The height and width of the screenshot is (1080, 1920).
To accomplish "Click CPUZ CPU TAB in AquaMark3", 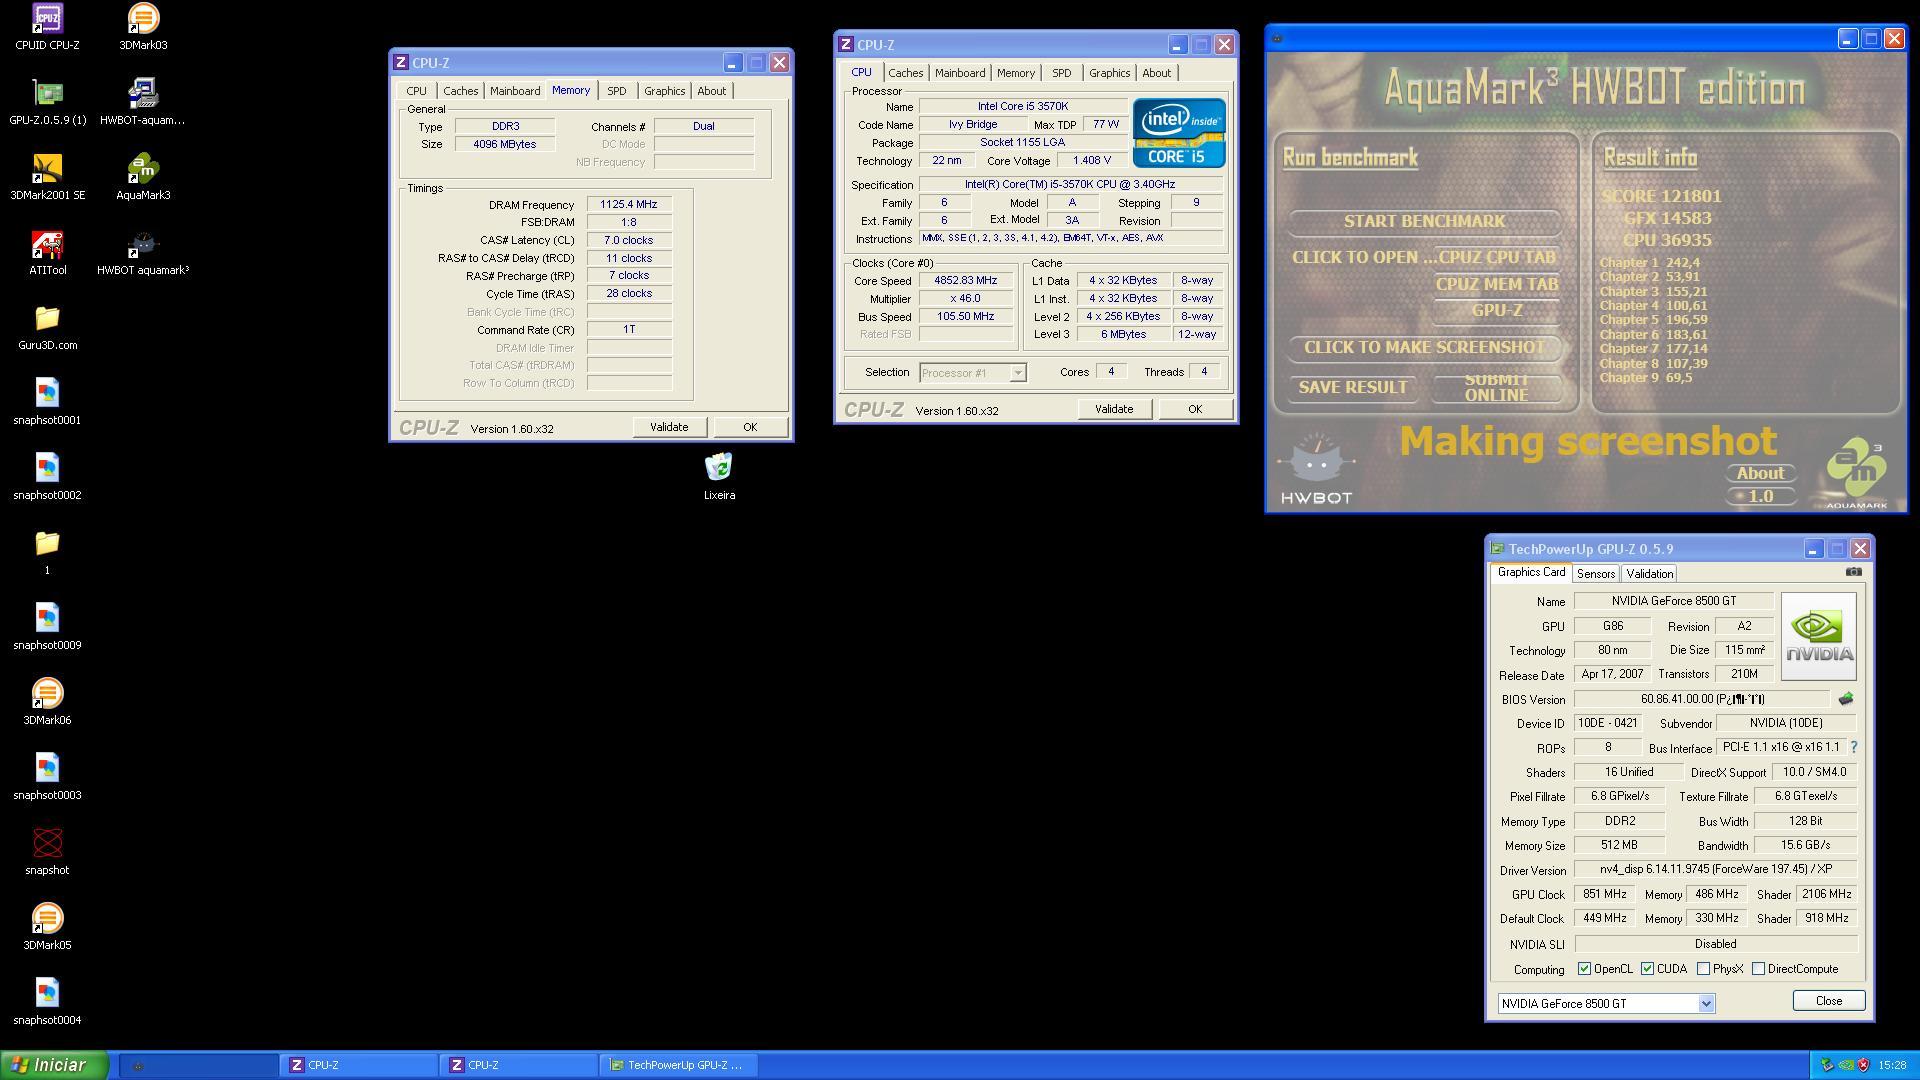I will coord(1497,257).
